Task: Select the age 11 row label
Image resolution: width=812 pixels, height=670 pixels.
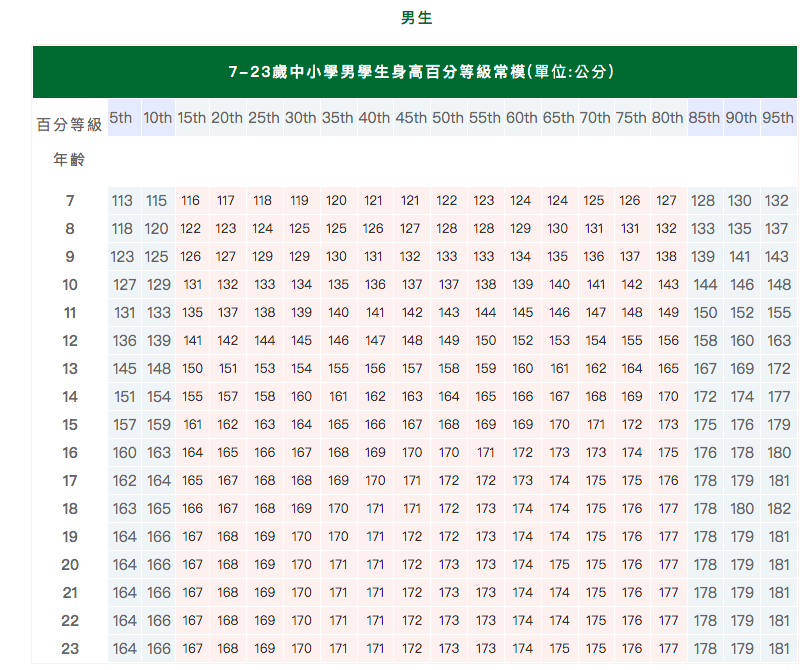Action: point(70,313)
